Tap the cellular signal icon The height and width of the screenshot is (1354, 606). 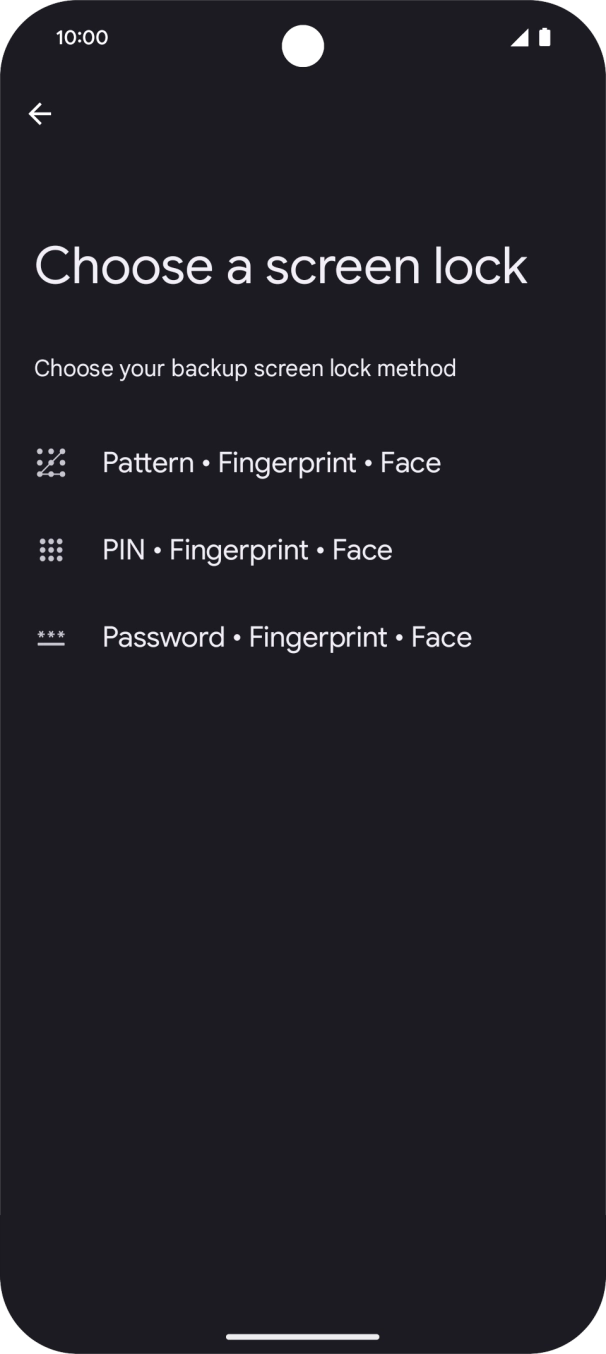tap(521, 37)
